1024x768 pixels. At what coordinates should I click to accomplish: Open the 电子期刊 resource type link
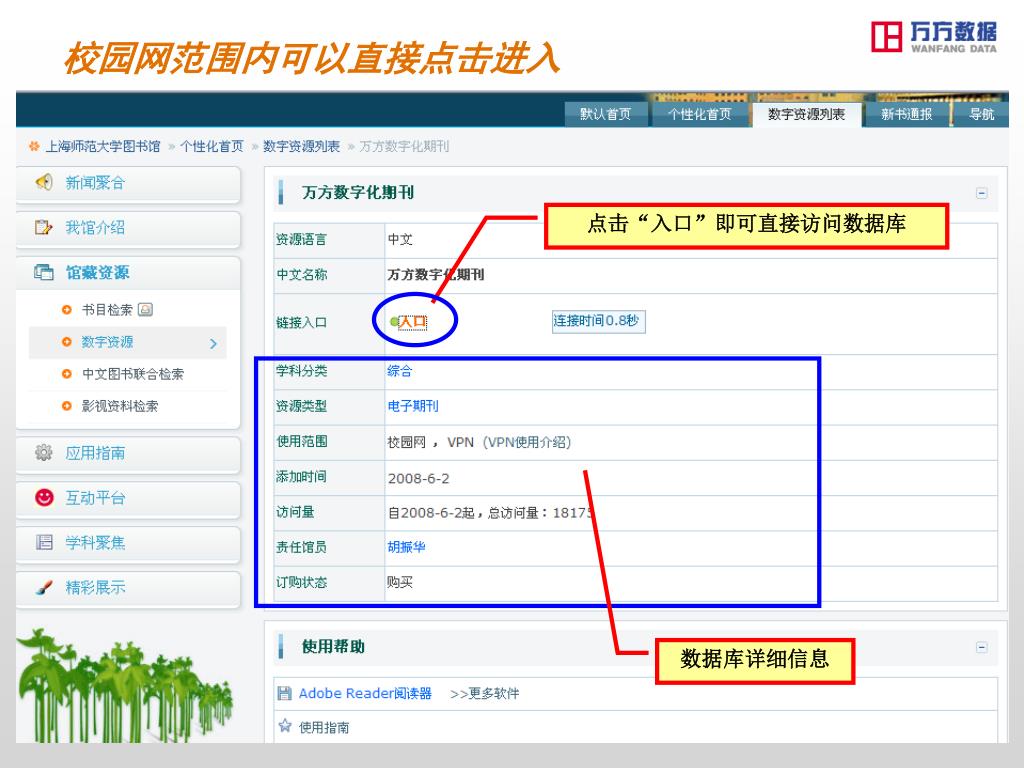click(413, 406)
